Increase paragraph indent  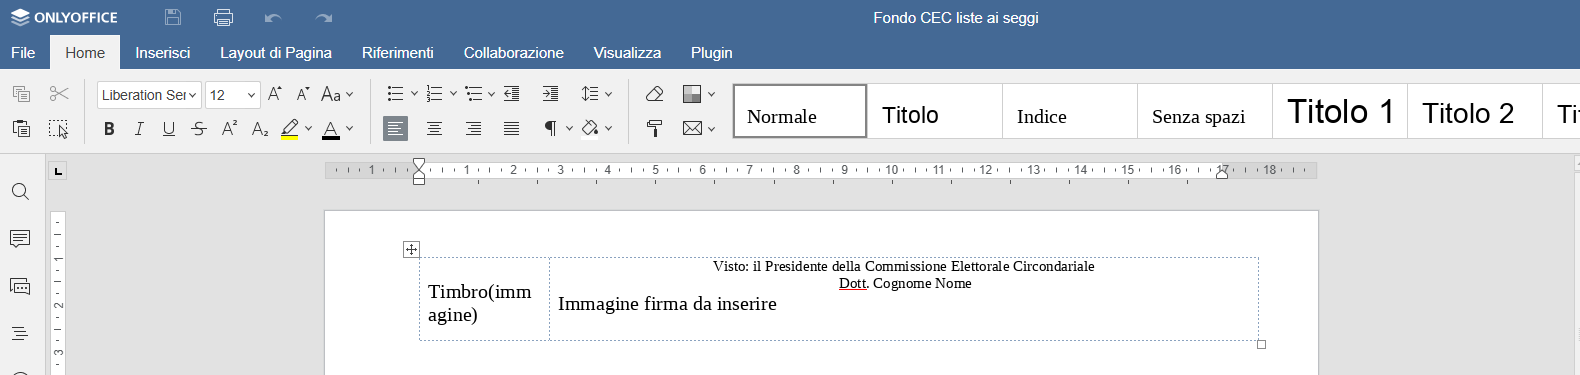(550, 94)
